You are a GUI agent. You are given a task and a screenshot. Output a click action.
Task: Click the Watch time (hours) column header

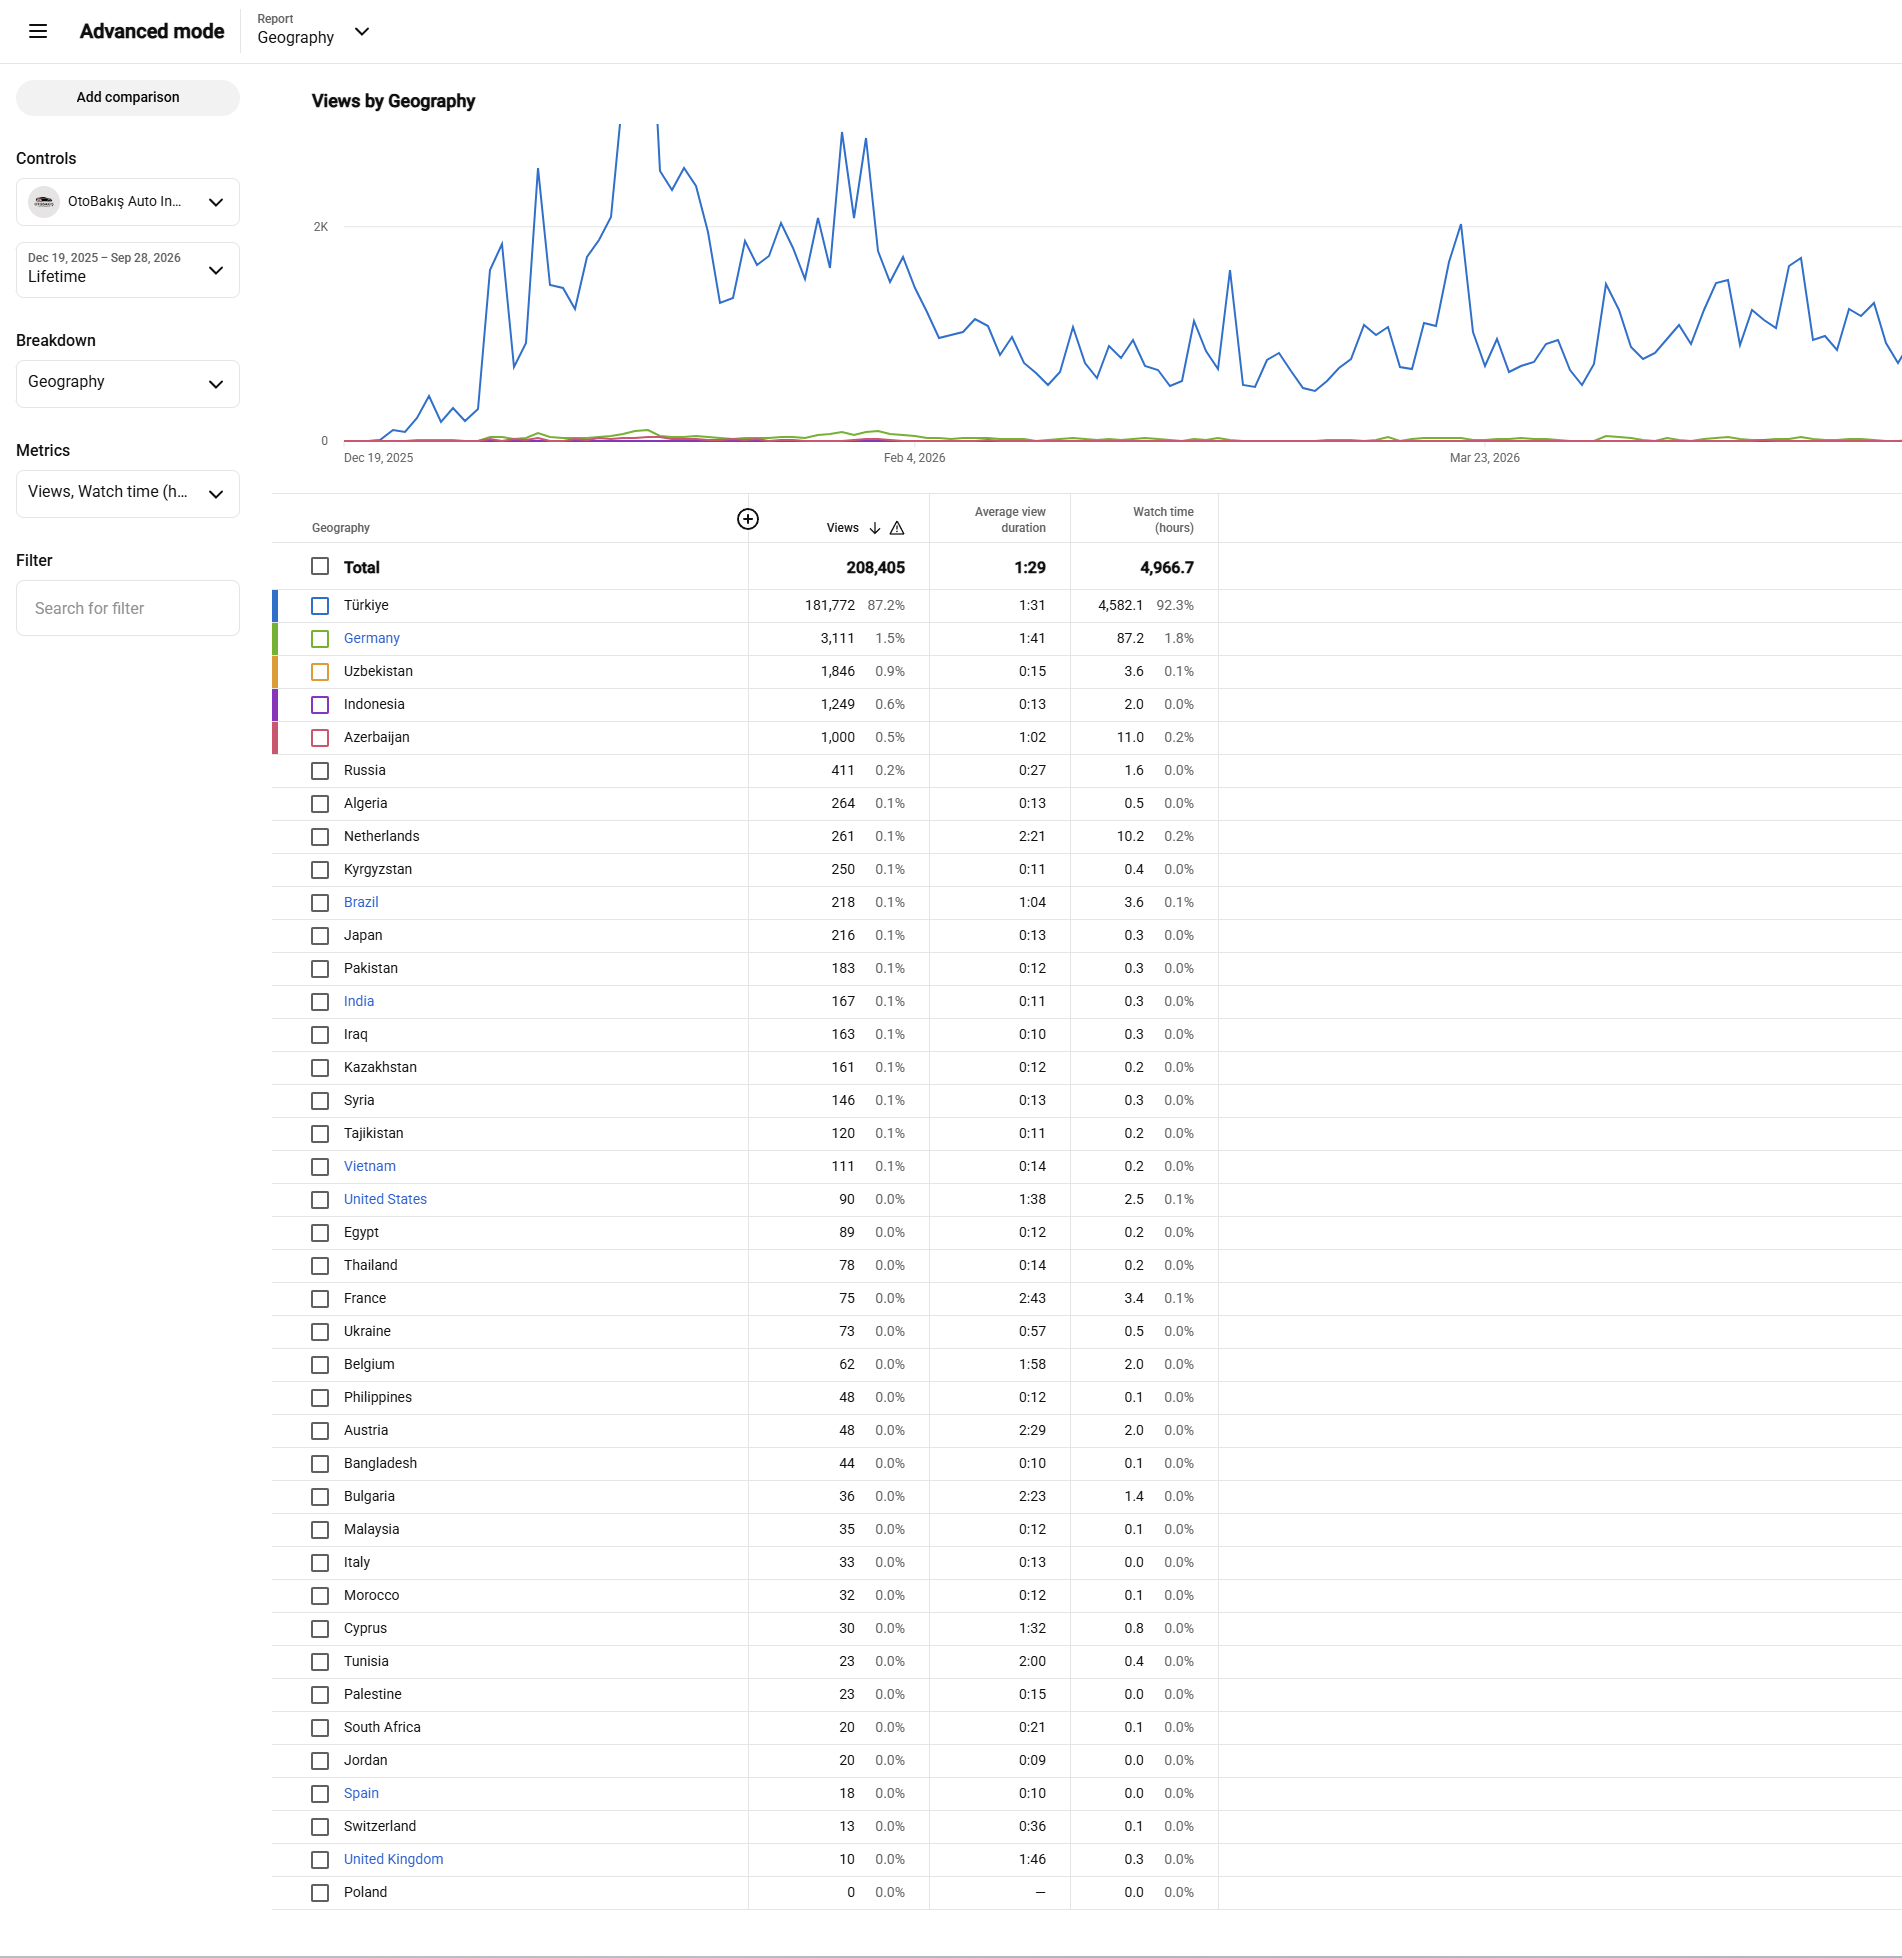click(1163, 520)
